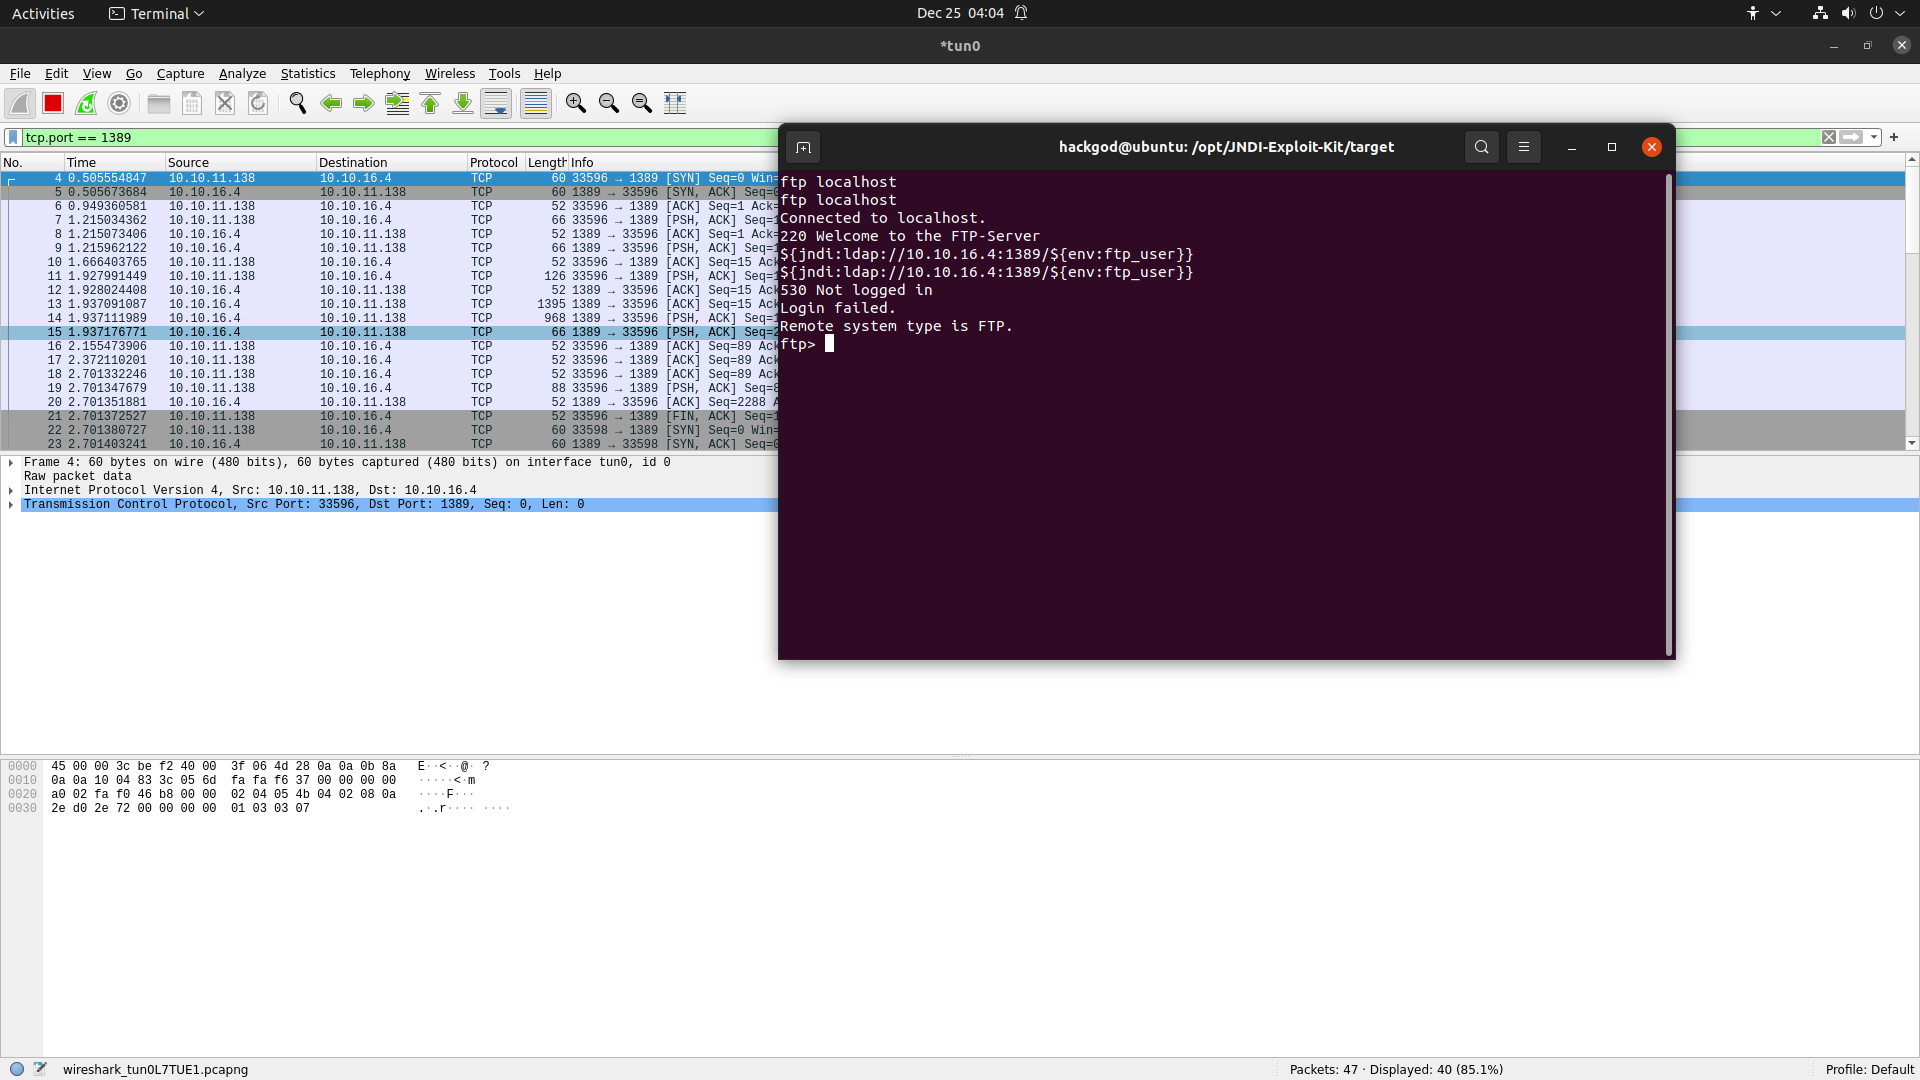This screenshot has width=1920, height=1080.
Task: Click Activities in top bar
Action: [x=43, y=13]
